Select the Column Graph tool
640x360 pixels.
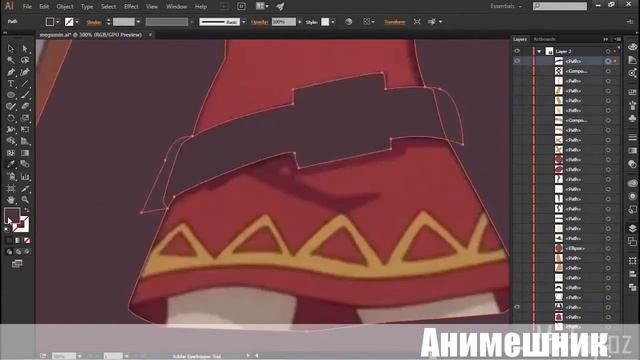coord(25,177)
